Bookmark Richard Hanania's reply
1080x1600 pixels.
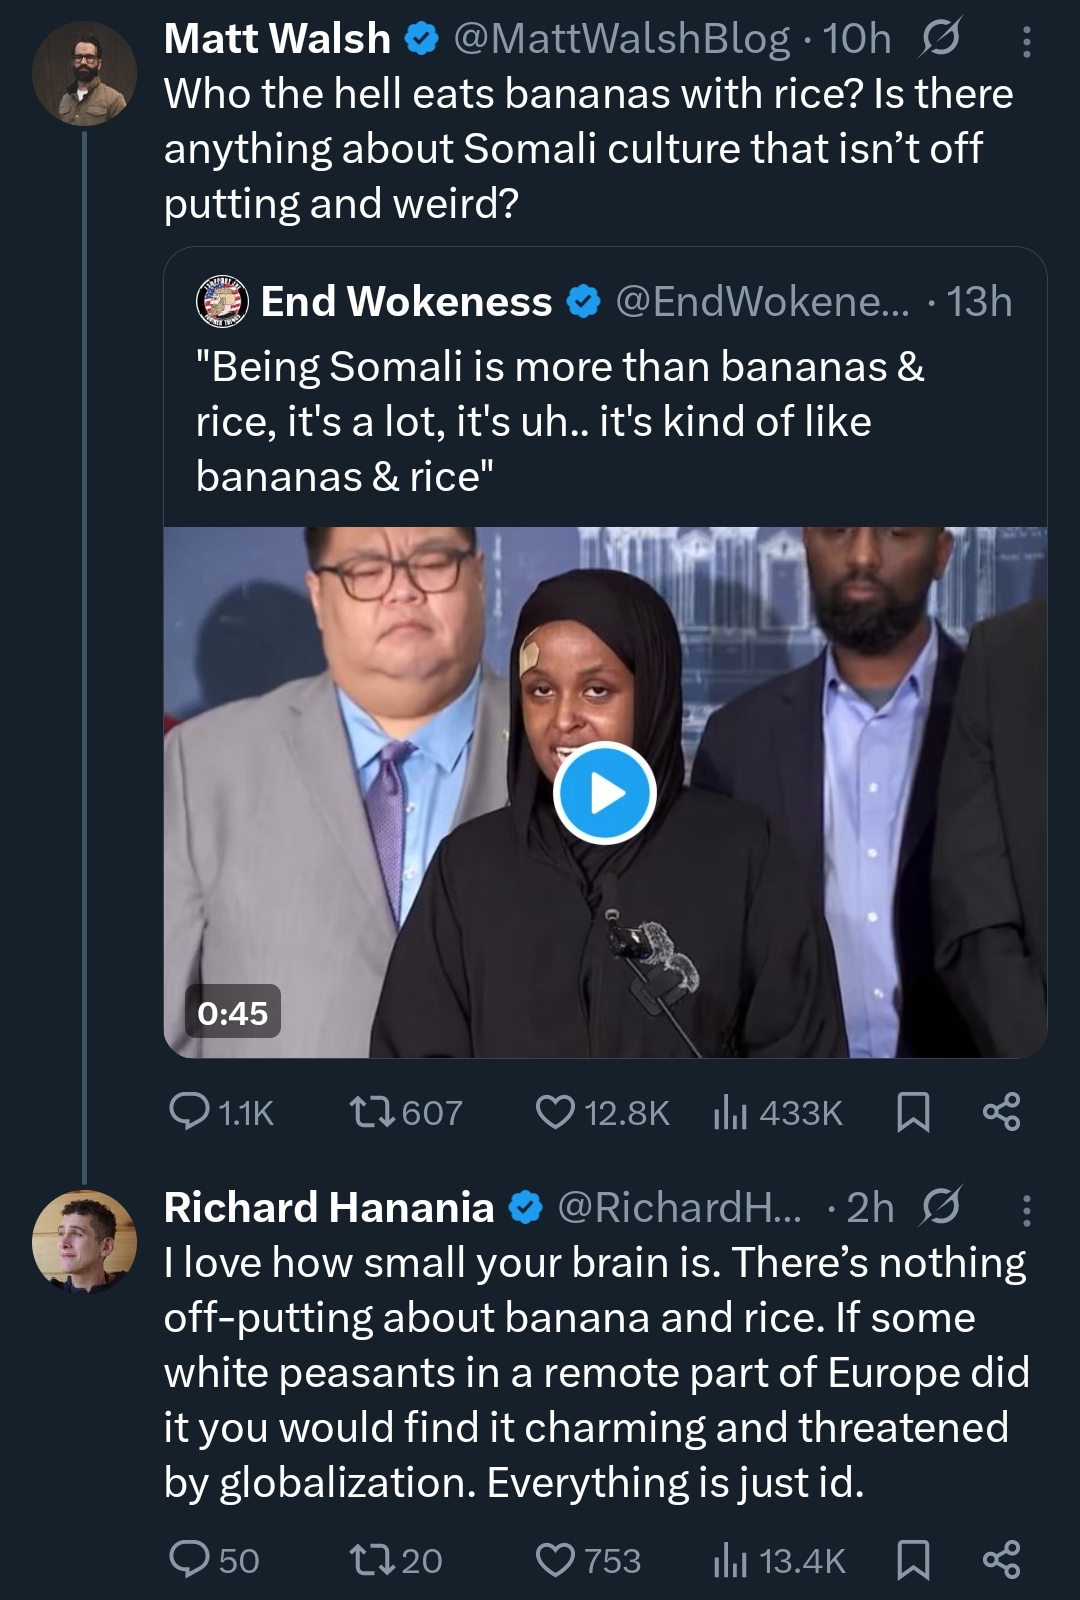coord(912,1560)
